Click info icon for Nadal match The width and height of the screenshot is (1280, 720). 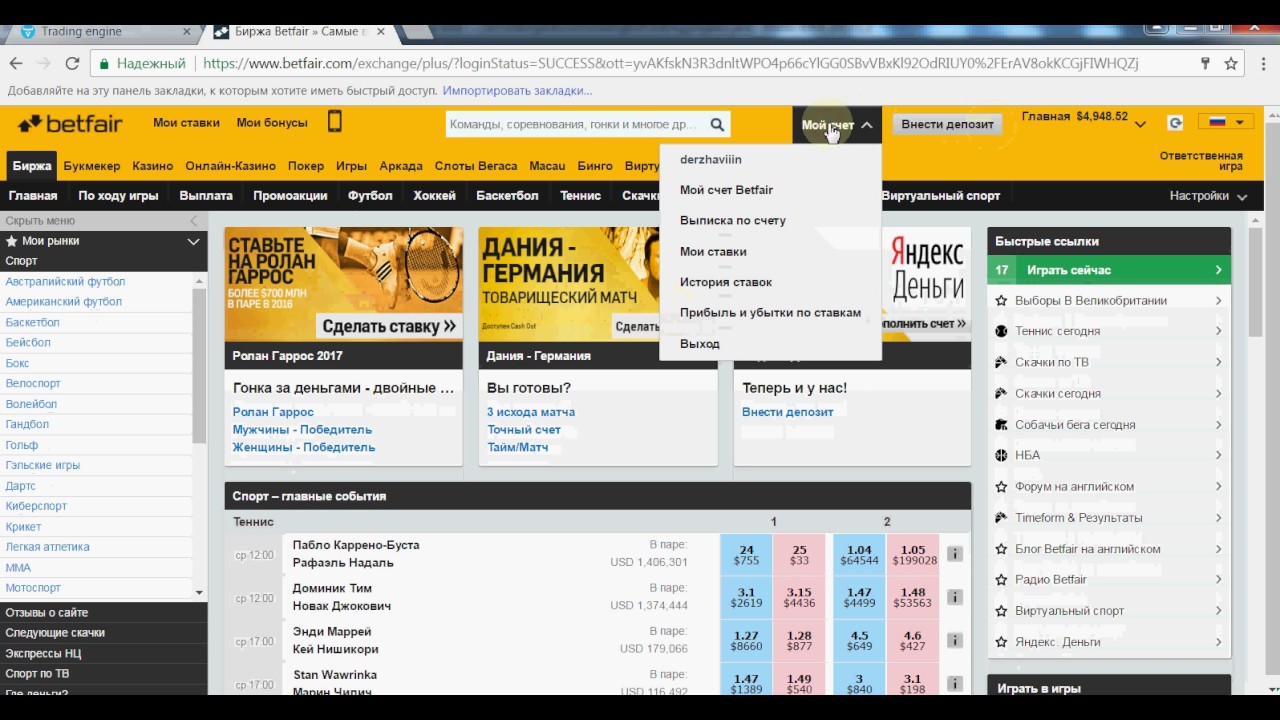[x=955, y=554]
